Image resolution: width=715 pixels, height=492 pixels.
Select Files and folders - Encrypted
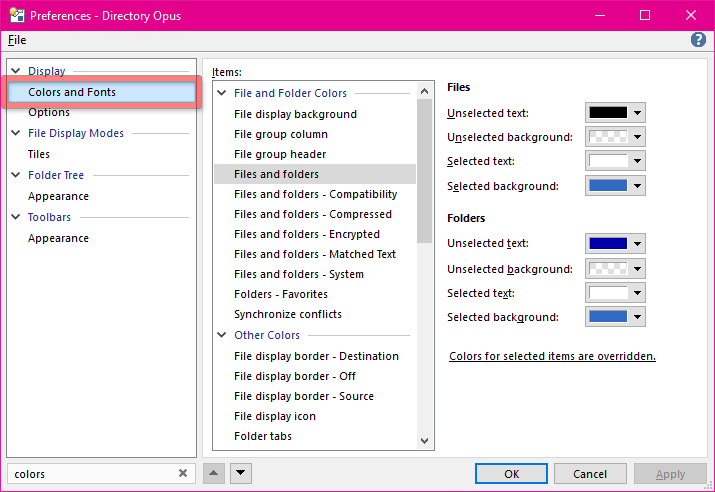(x=315, y=234)
